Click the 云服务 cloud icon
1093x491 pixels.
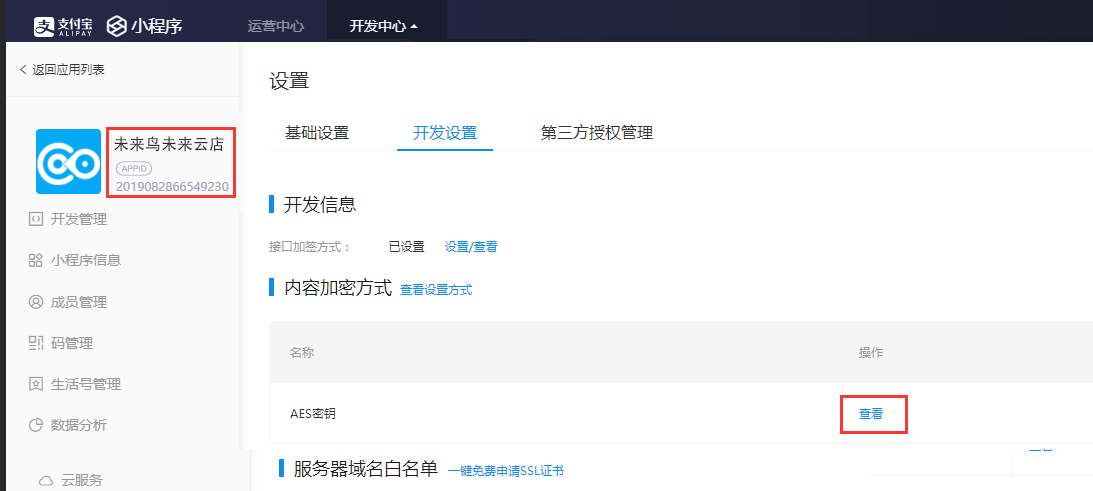coord(46,481)
